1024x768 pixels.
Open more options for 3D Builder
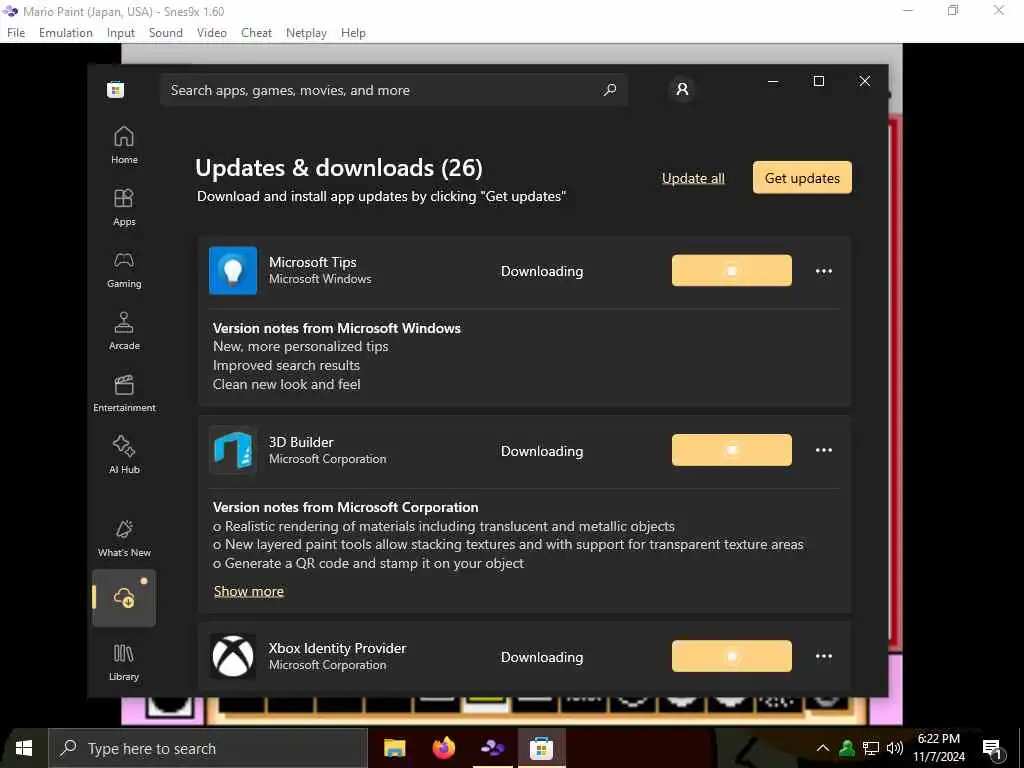pos(824,450)
